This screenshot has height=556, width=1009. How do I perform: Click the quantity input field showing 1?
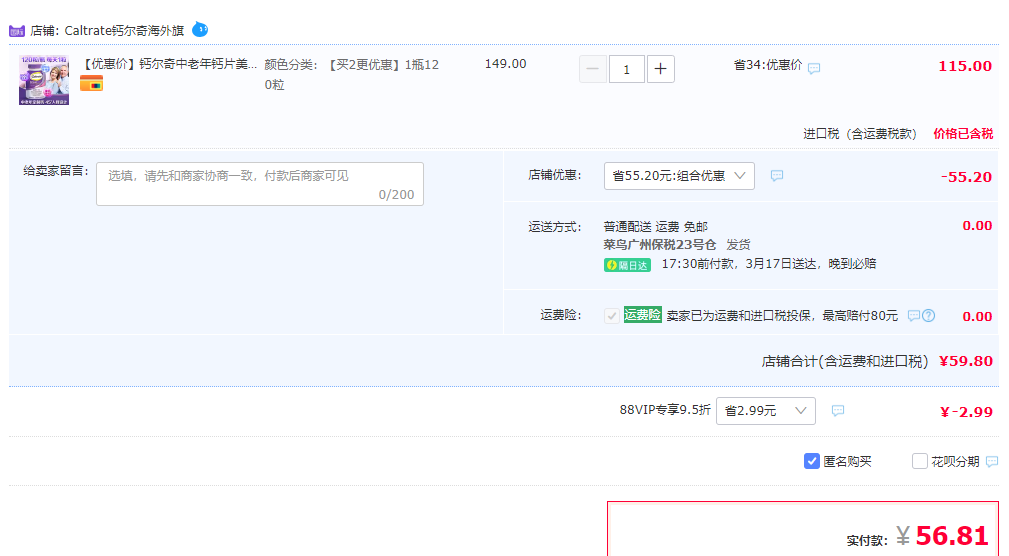(x=626, y=69)
